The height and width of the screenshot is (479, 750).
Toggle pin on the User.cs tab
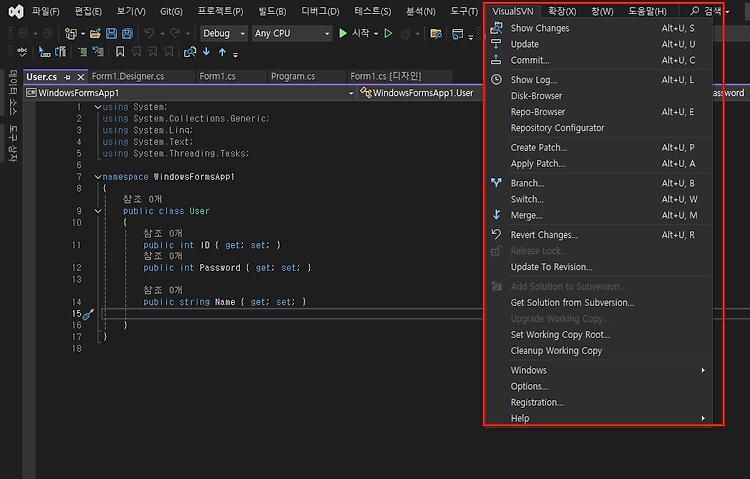pos(67,77)
